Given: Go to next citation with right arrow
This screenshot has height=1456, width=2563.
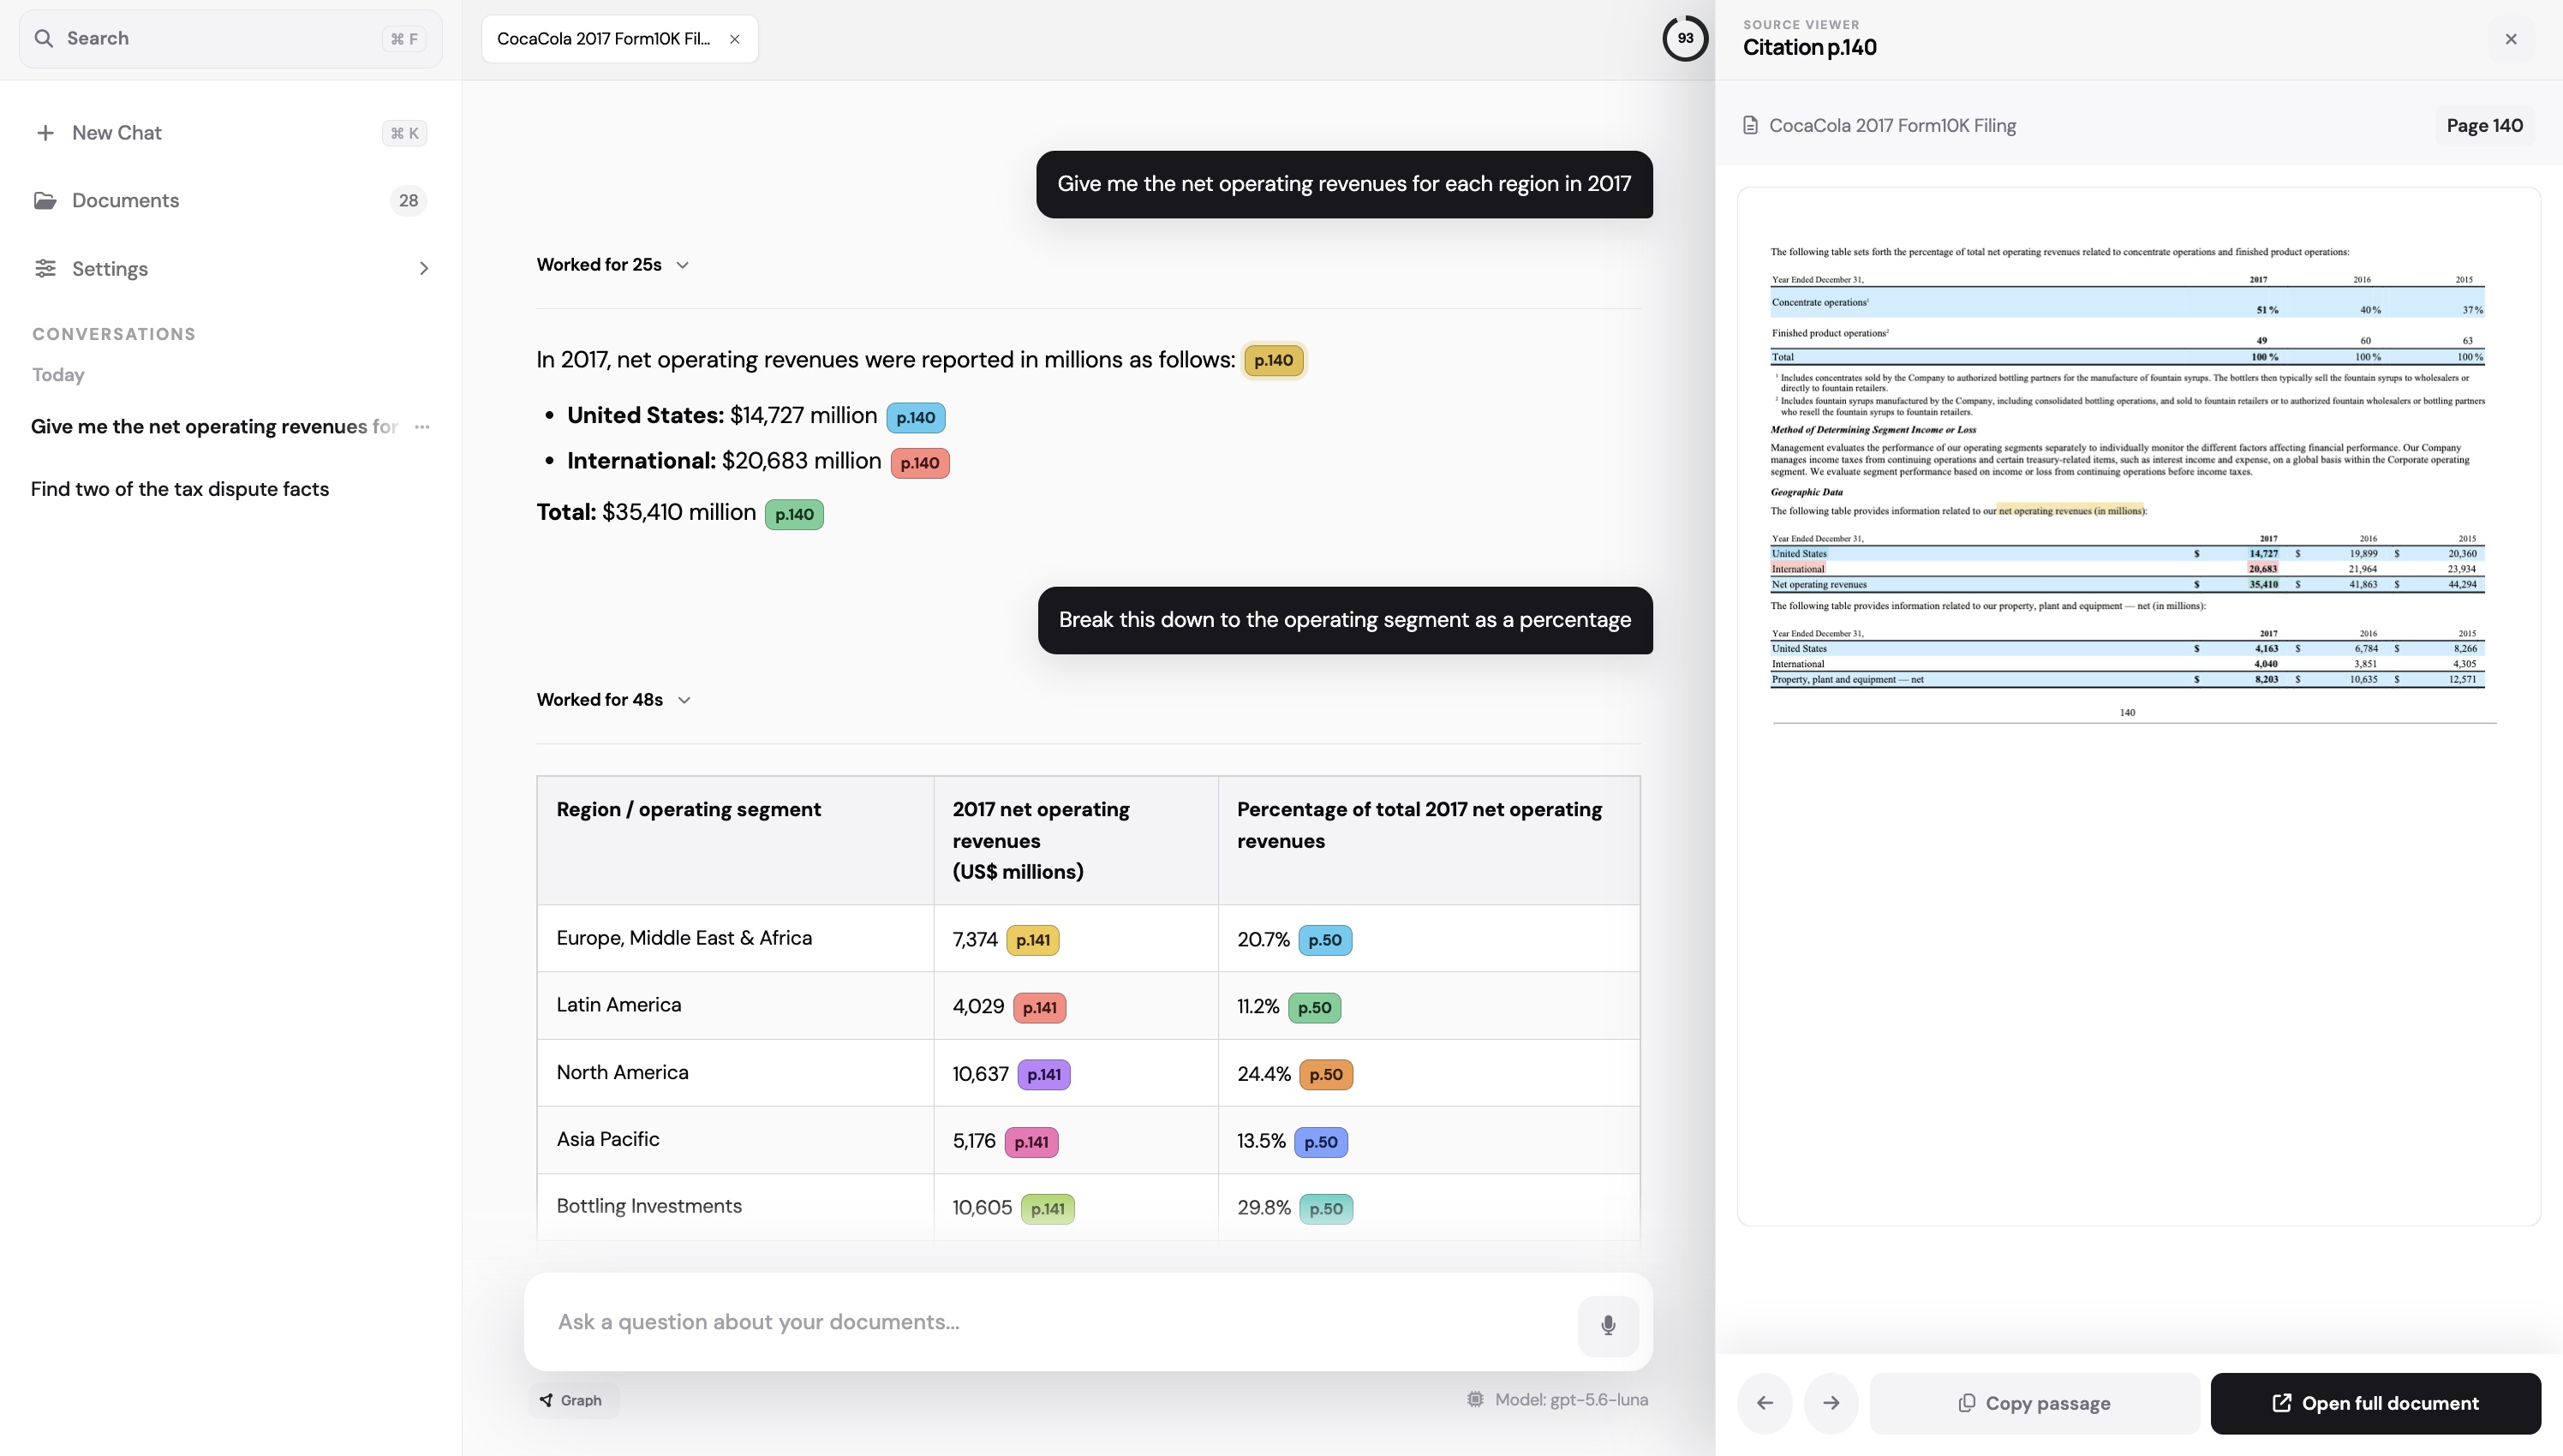Looking at the screenshot, I should (1831, 1403).
